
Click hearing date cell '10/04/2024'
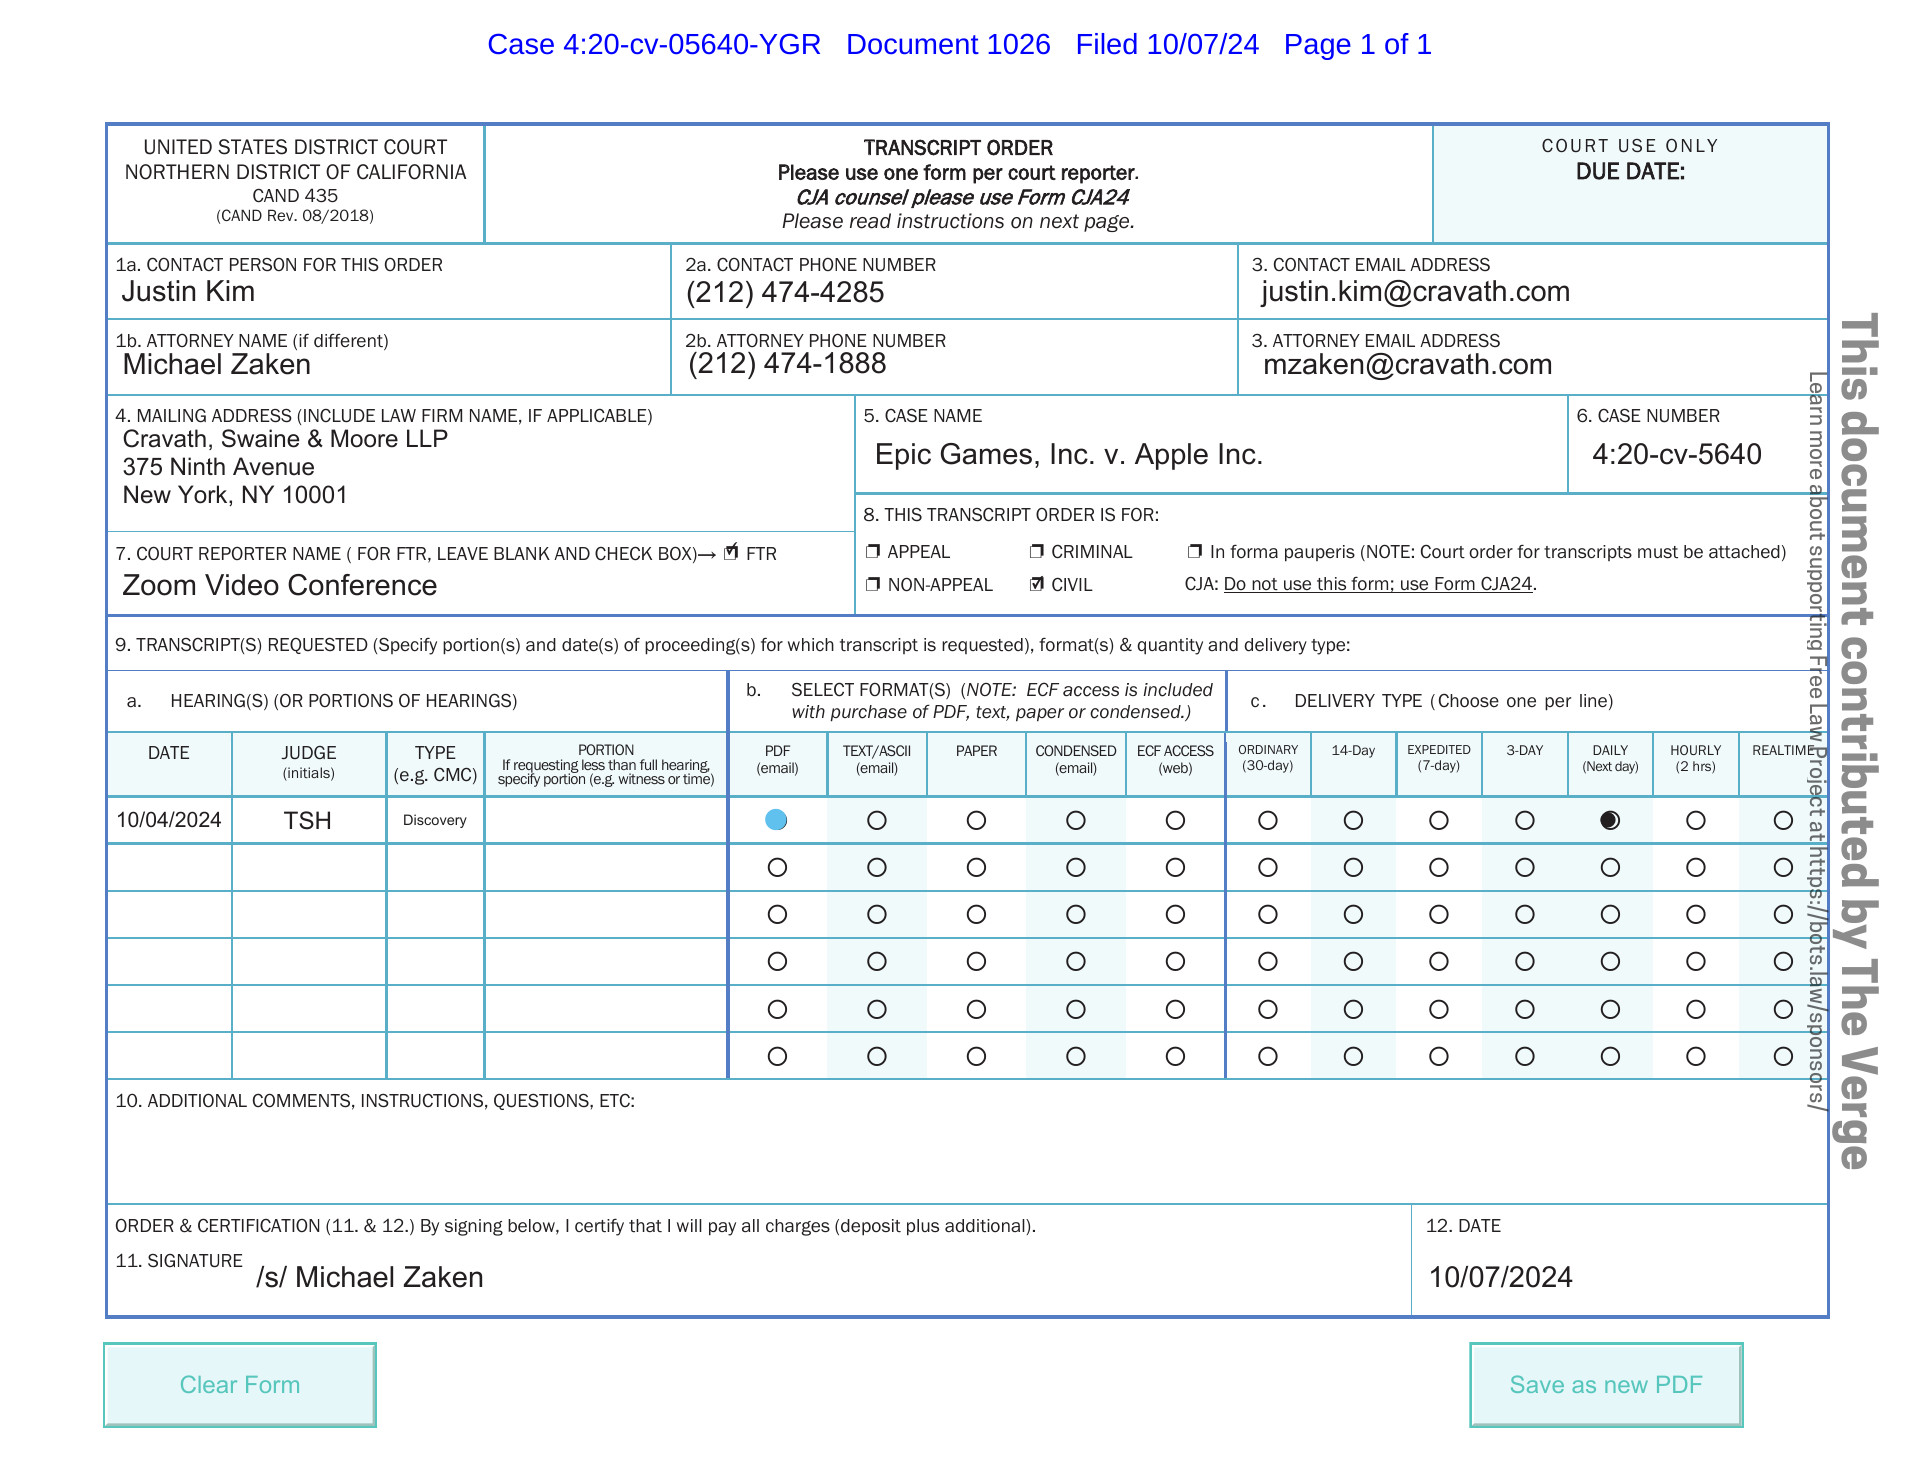click(x=169, y=820)
